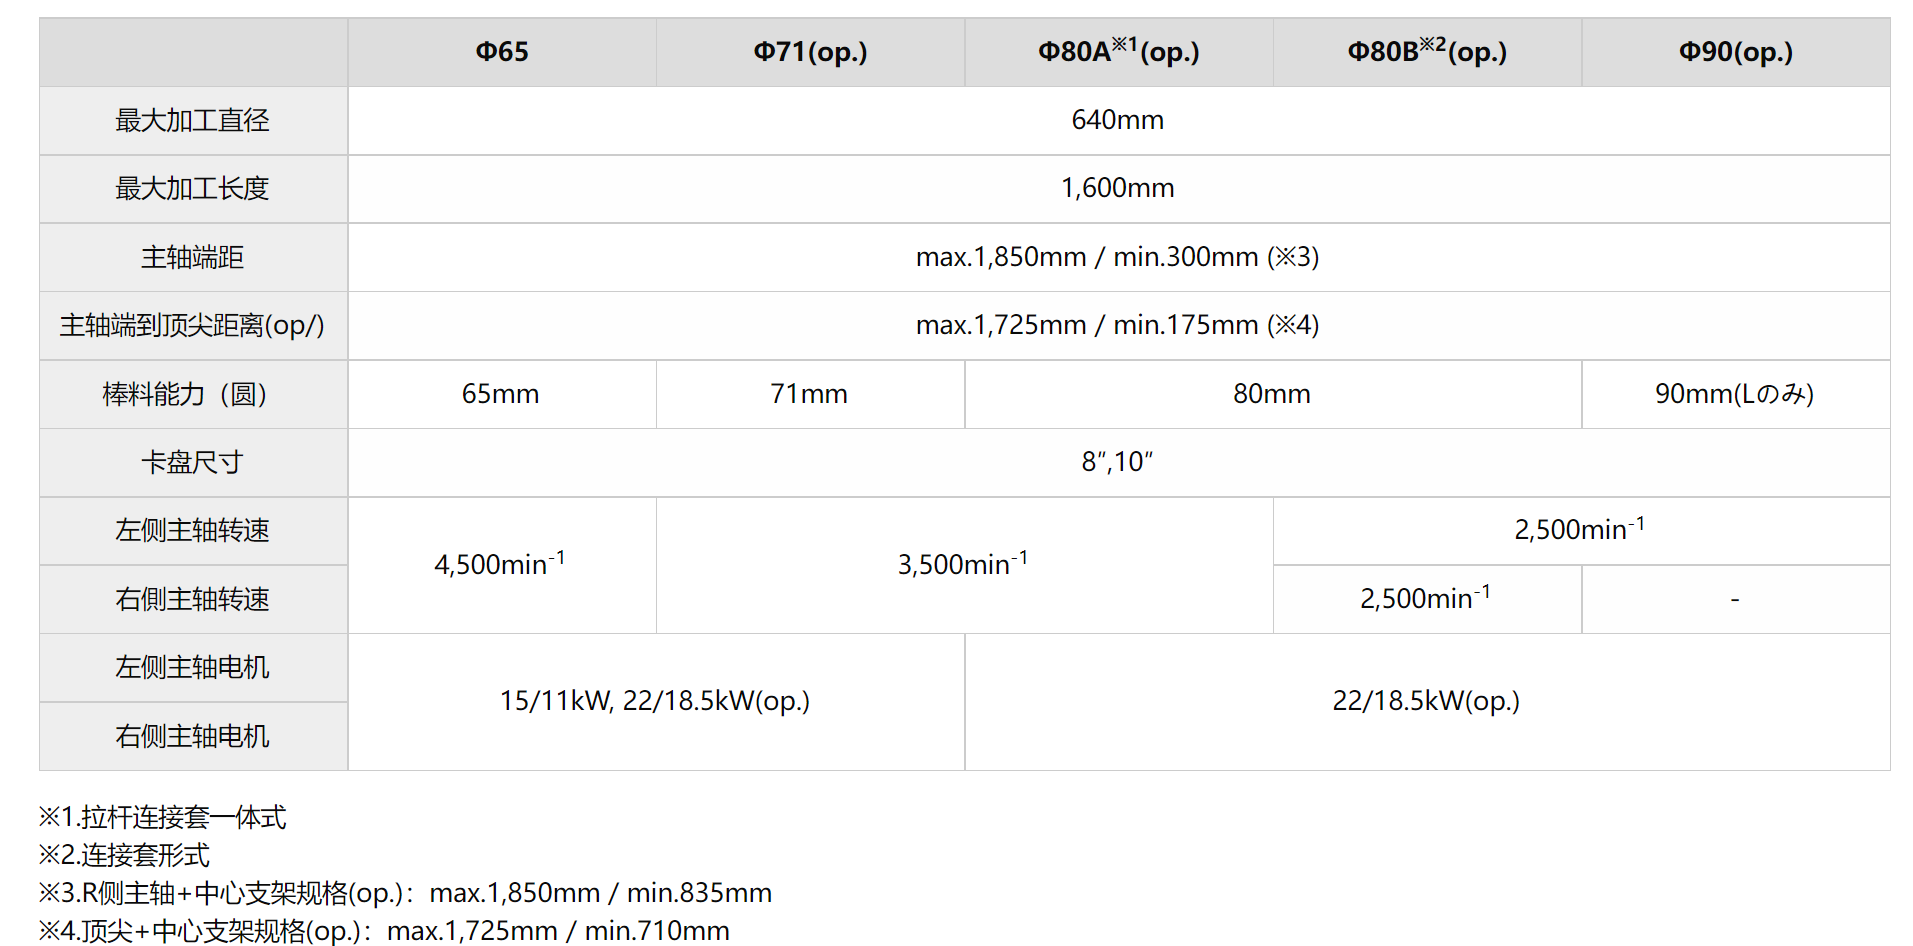Screen dimensions: 1913x946
Task: Select the Φ80B(op.) column header
Action: point(1426,52)
